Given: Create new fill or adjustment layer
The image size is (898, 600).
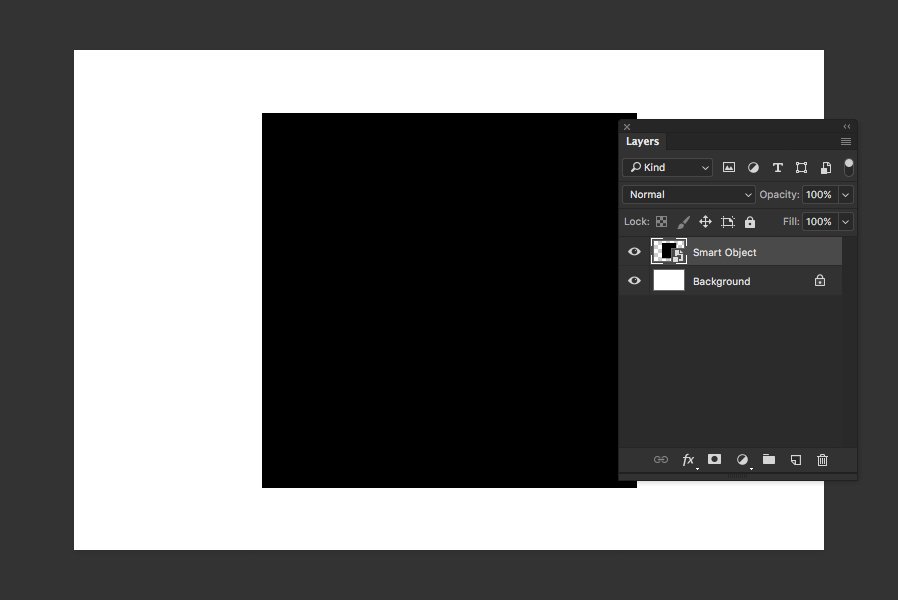Looking at the screenshot, I should pyautogui.click(x=742, y=460).
